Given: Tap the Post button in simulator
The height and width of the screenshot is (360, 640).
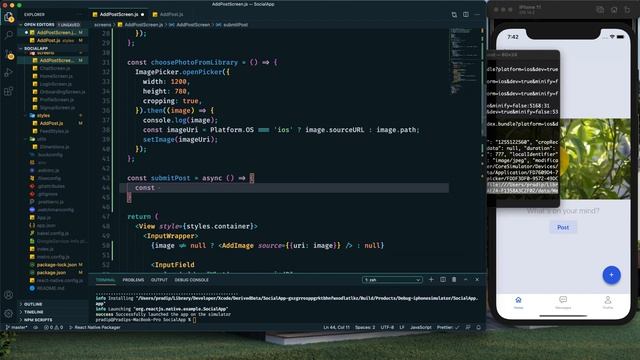Looking at the screenshot, I should (563, 227).
